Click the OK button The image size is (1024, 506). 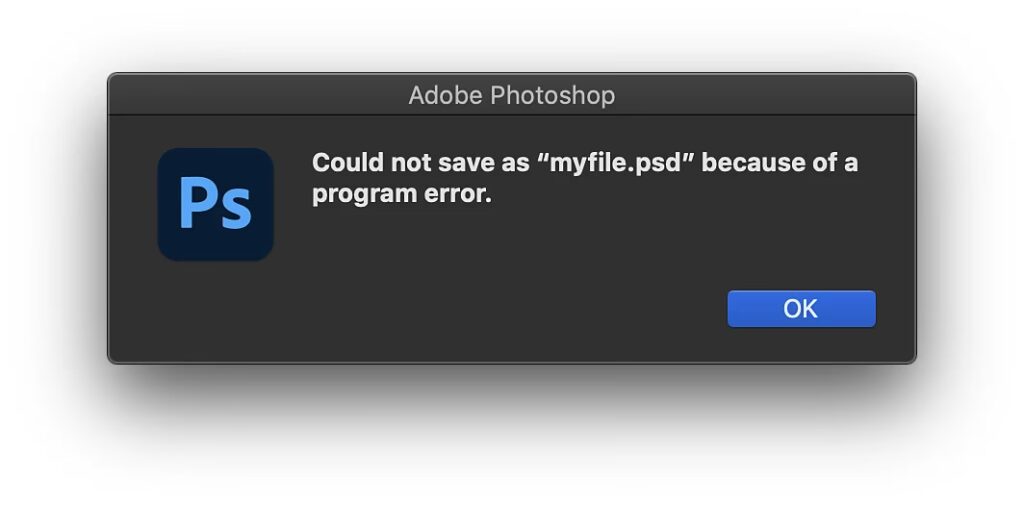point(801,309)
